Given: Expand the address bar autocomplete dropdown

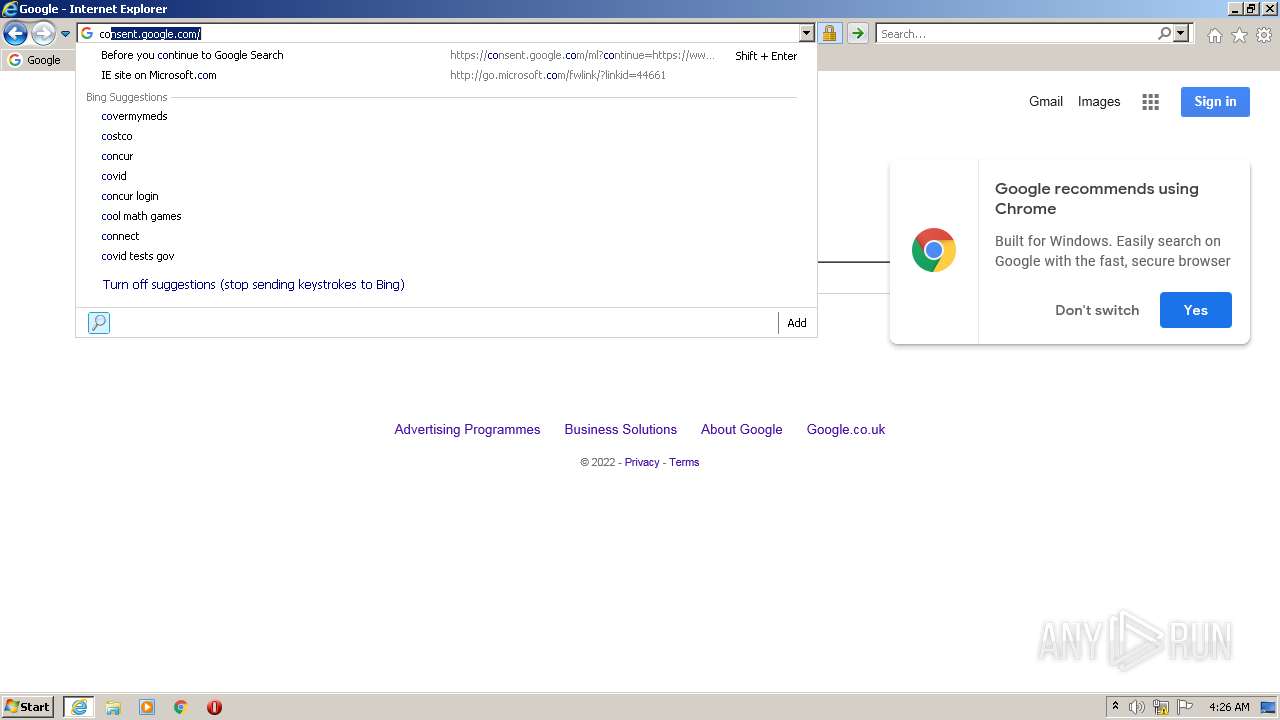Looking at the screenshot, I should (x=807, y=34).
